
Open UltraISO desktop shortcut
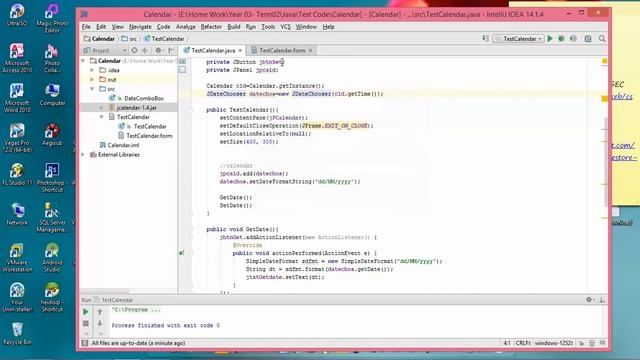(17, 15)
